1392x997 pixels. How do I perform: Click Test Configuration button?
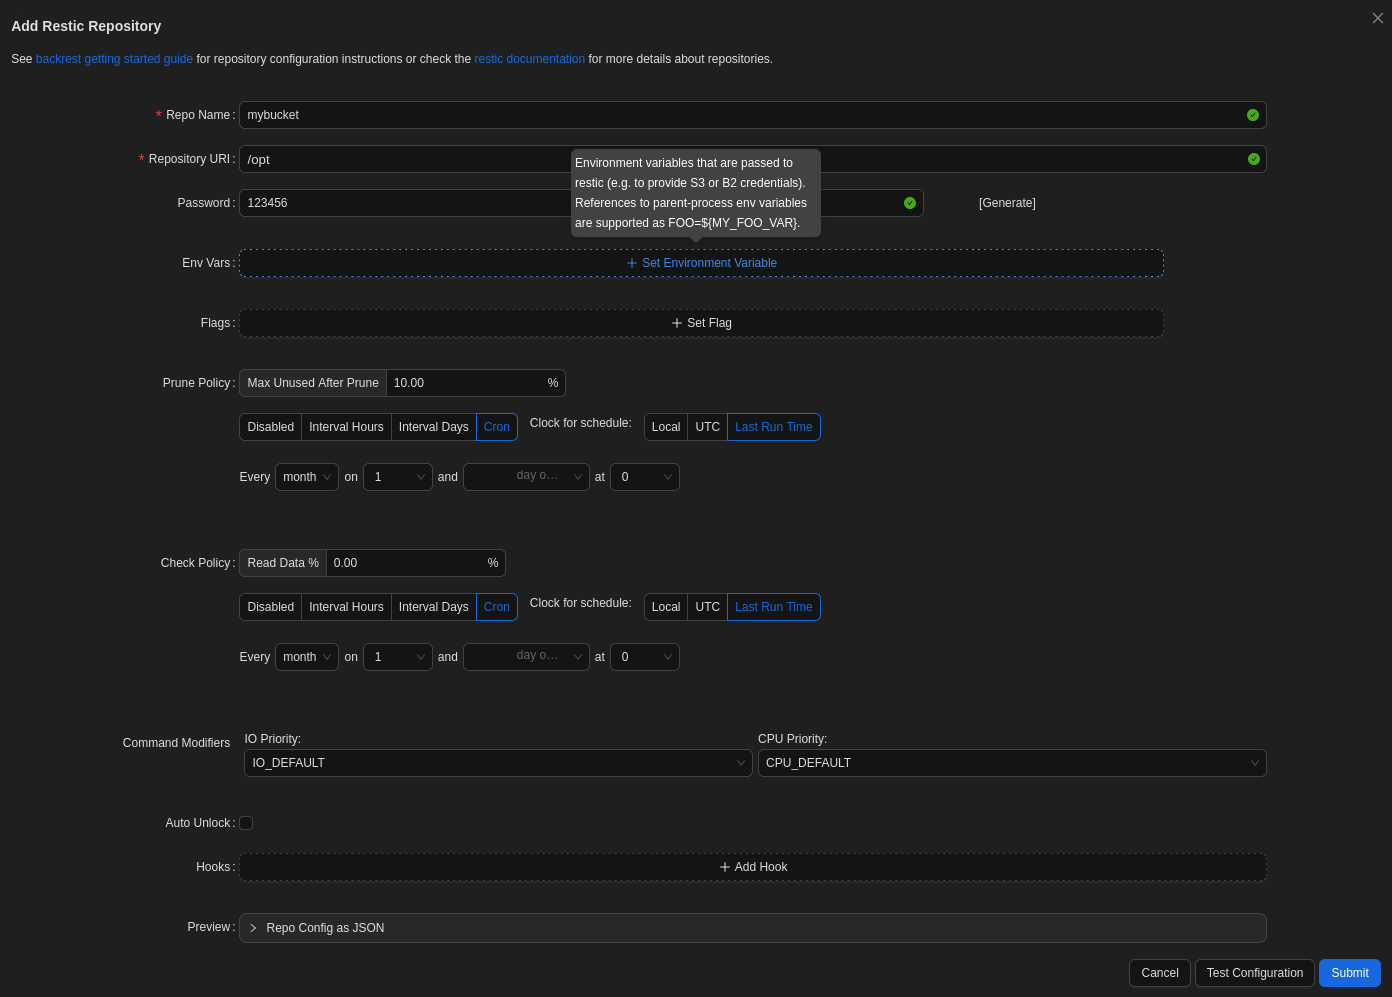coord(1255,973)
